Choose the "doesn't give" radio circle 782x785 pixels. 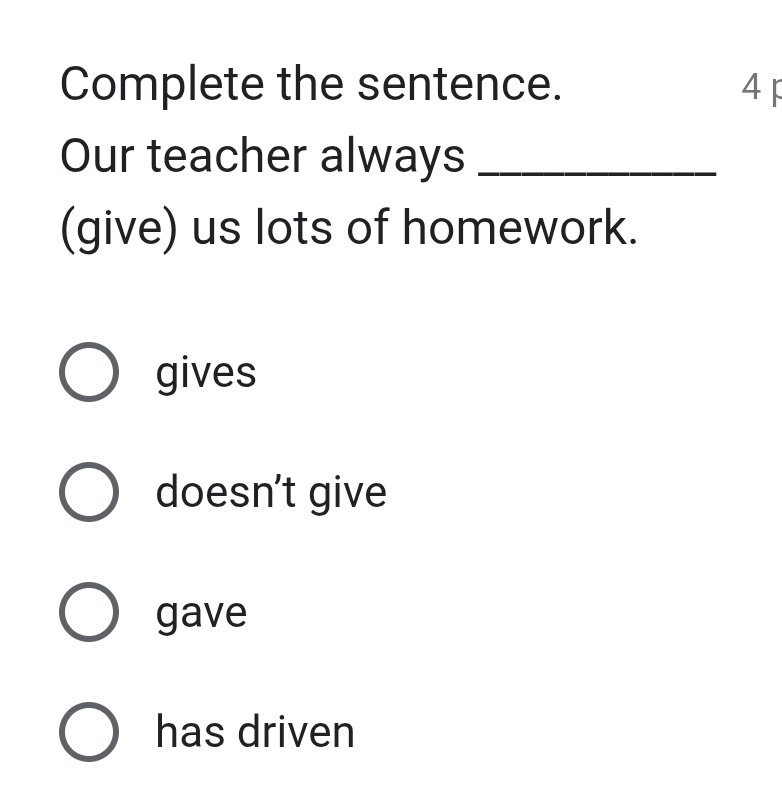(x=89, y=492)
